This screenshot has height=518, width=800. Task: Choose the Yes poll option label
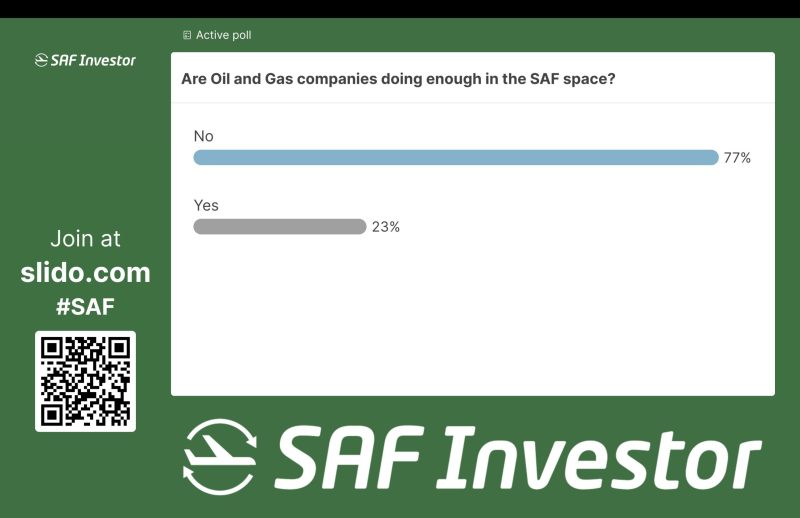click(205, 205)
